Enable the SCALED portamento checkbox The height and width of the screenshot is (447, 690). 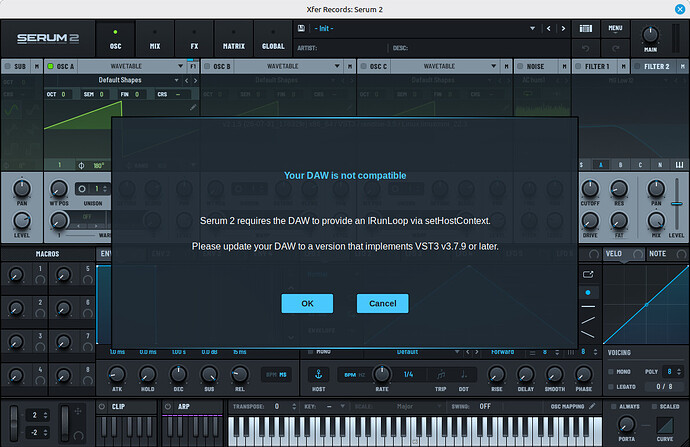click(654, 407)
